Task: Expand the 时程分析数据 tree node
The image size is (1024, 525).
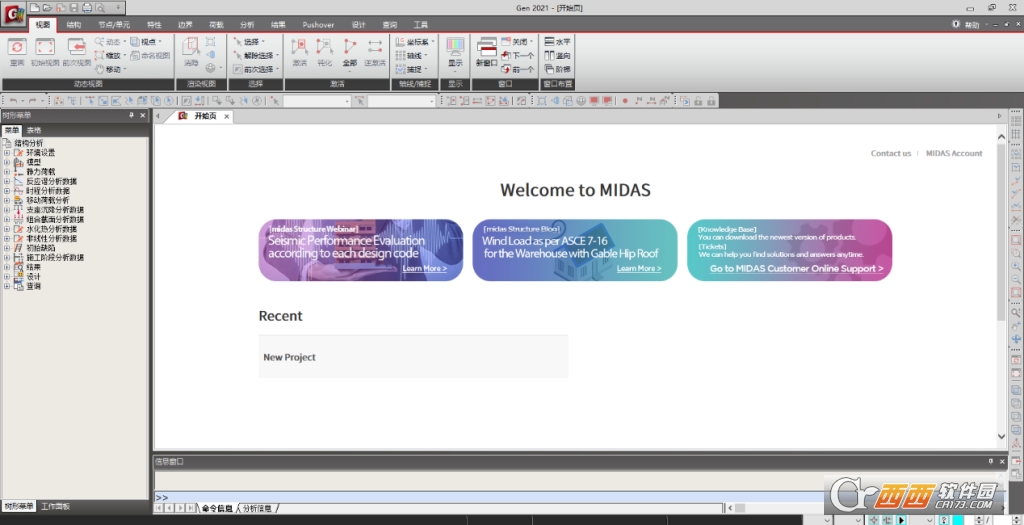Action: click(7, 191)
